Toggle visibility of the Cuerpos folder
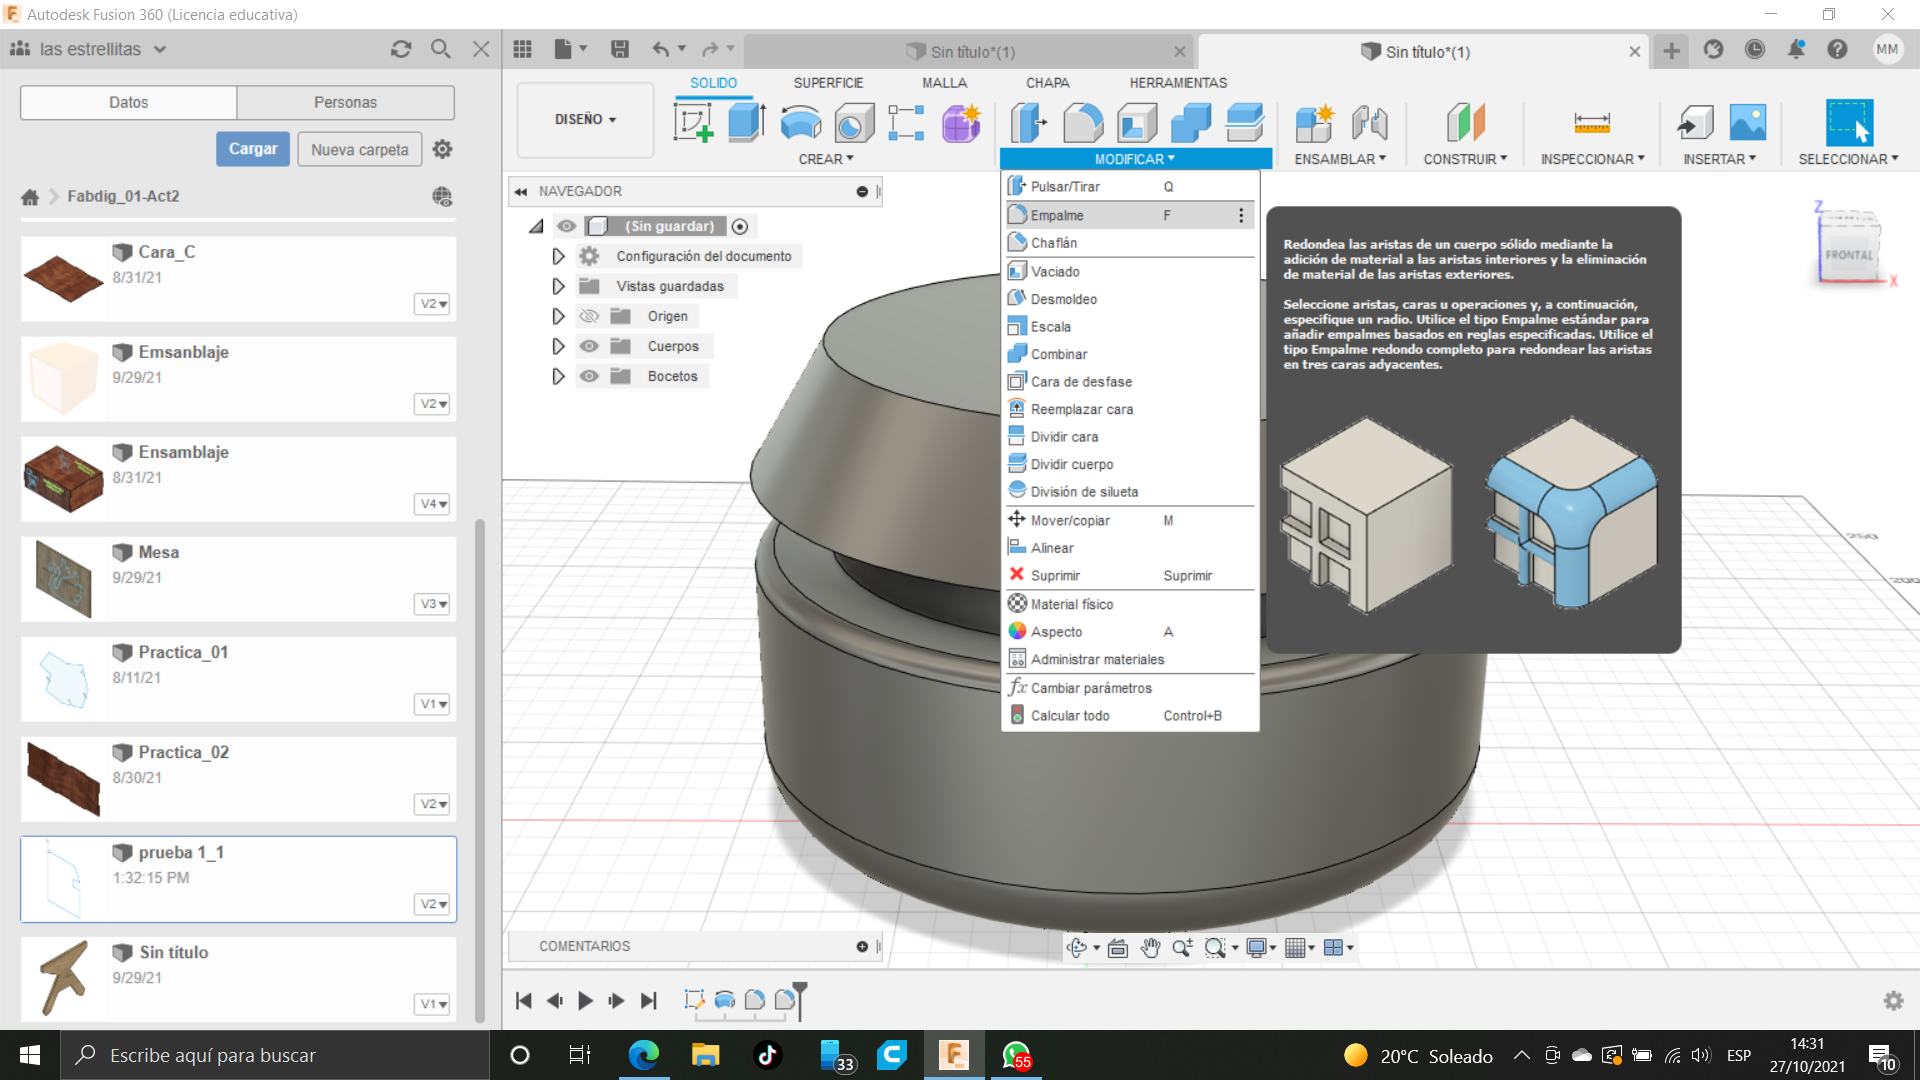Image resolution: width=1920 pixels, height=1080 pixels. 589,346
